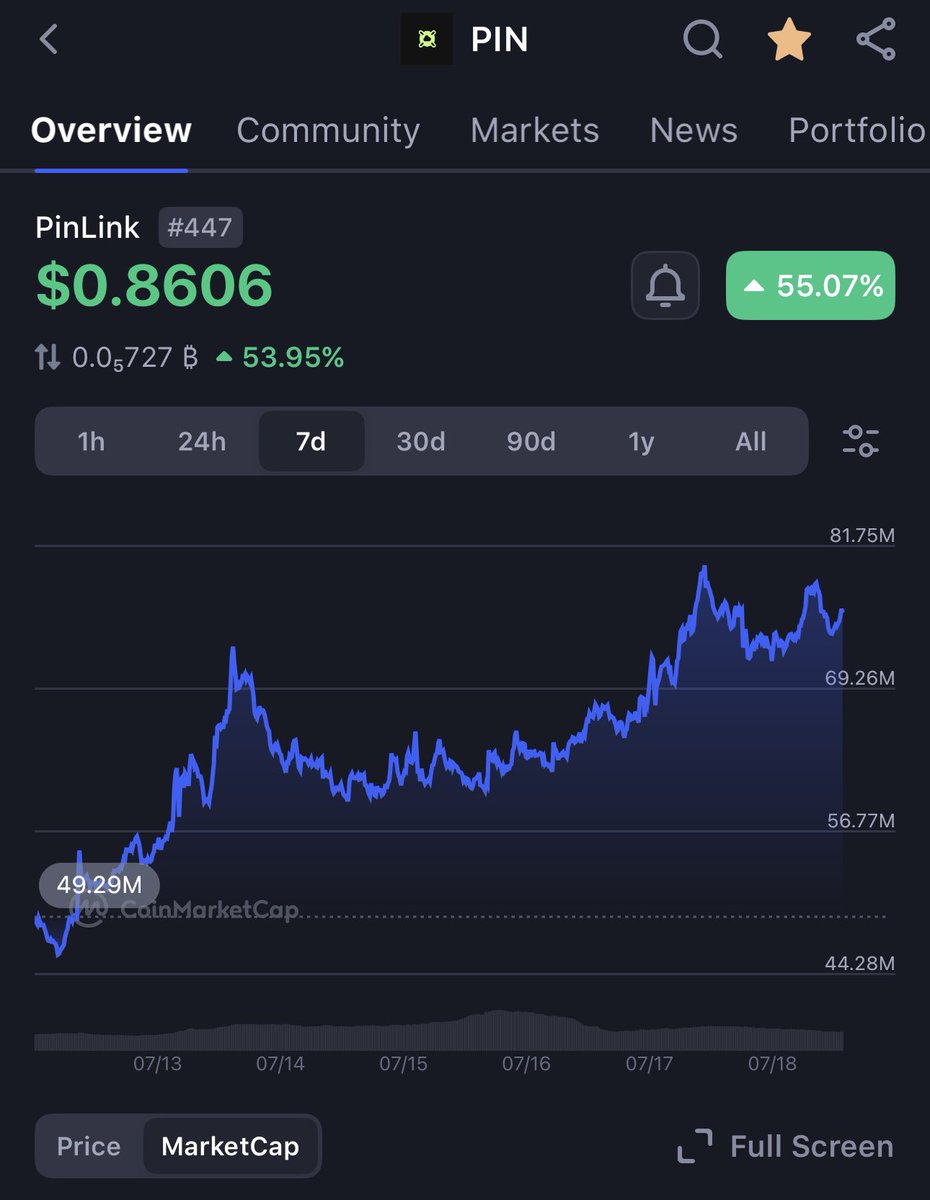This screenshot has width=930, height=1200.
Task: Select the 1y chart range
Action: [x=641, y=441]
